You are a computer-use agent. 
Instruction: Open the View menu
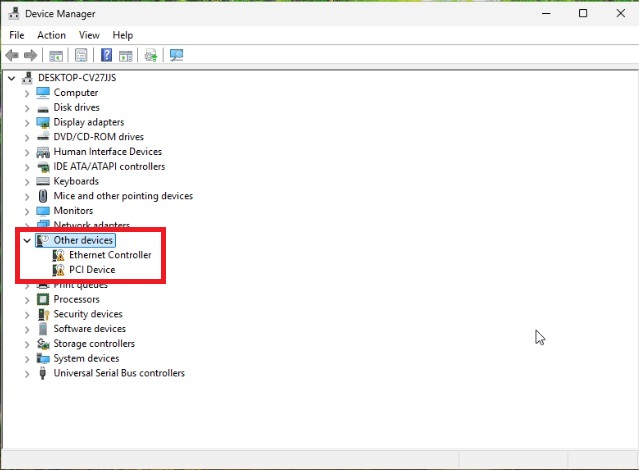(x=89, y=35)
